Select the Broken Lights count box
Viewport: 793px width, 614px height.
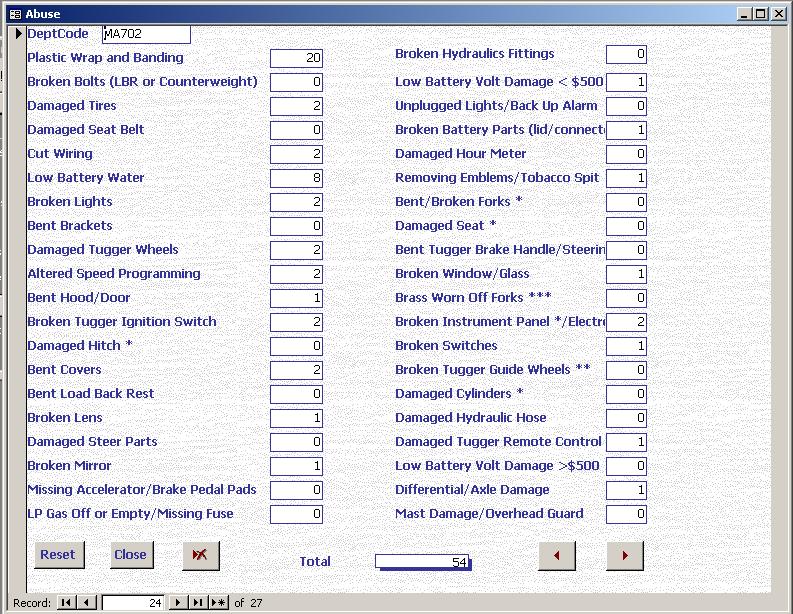pyautogui.click(x=296, y=202)
